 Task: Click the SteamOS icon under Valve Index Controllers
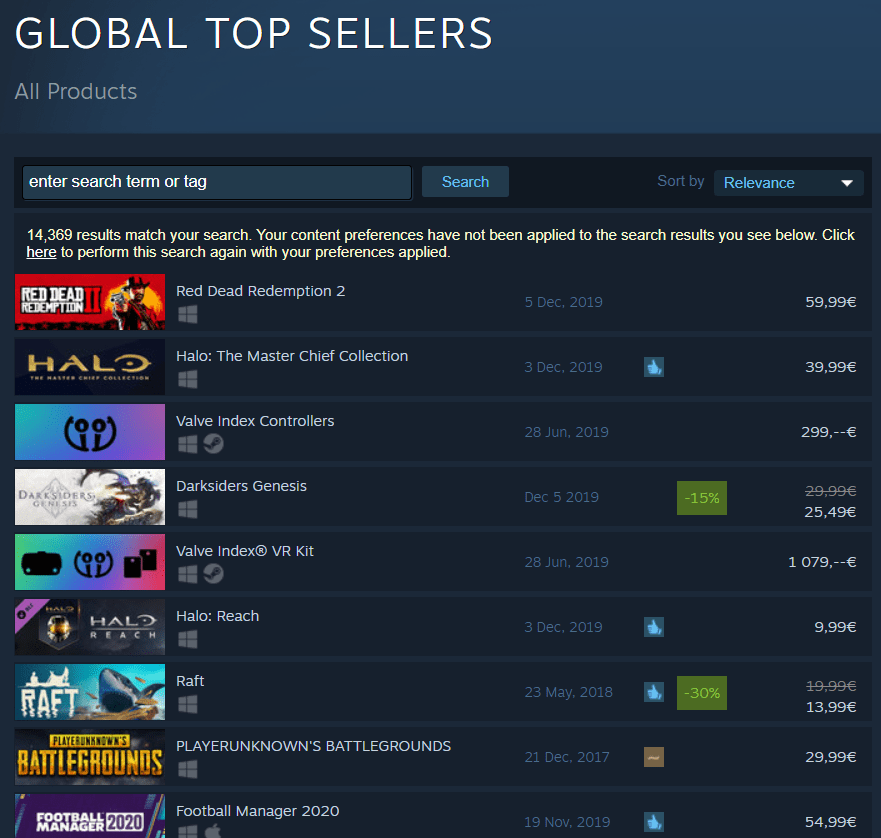[214, 444]
